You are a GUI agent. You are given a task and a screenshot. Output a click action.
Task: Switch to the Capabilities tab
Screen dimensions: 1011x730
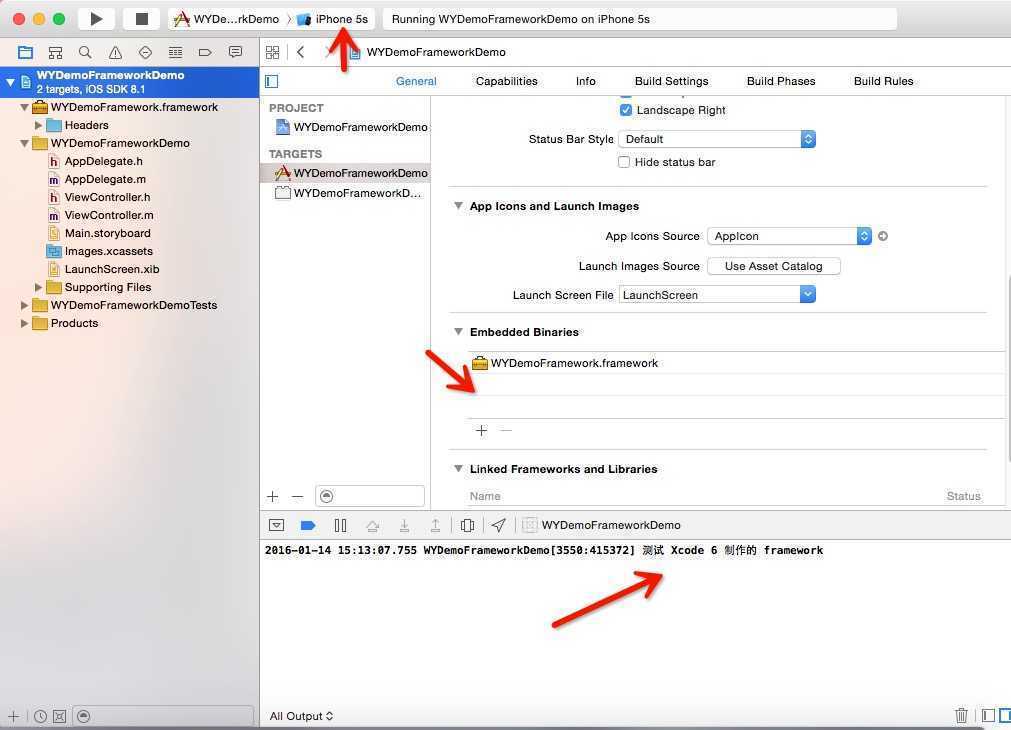(x=506, y=81)
